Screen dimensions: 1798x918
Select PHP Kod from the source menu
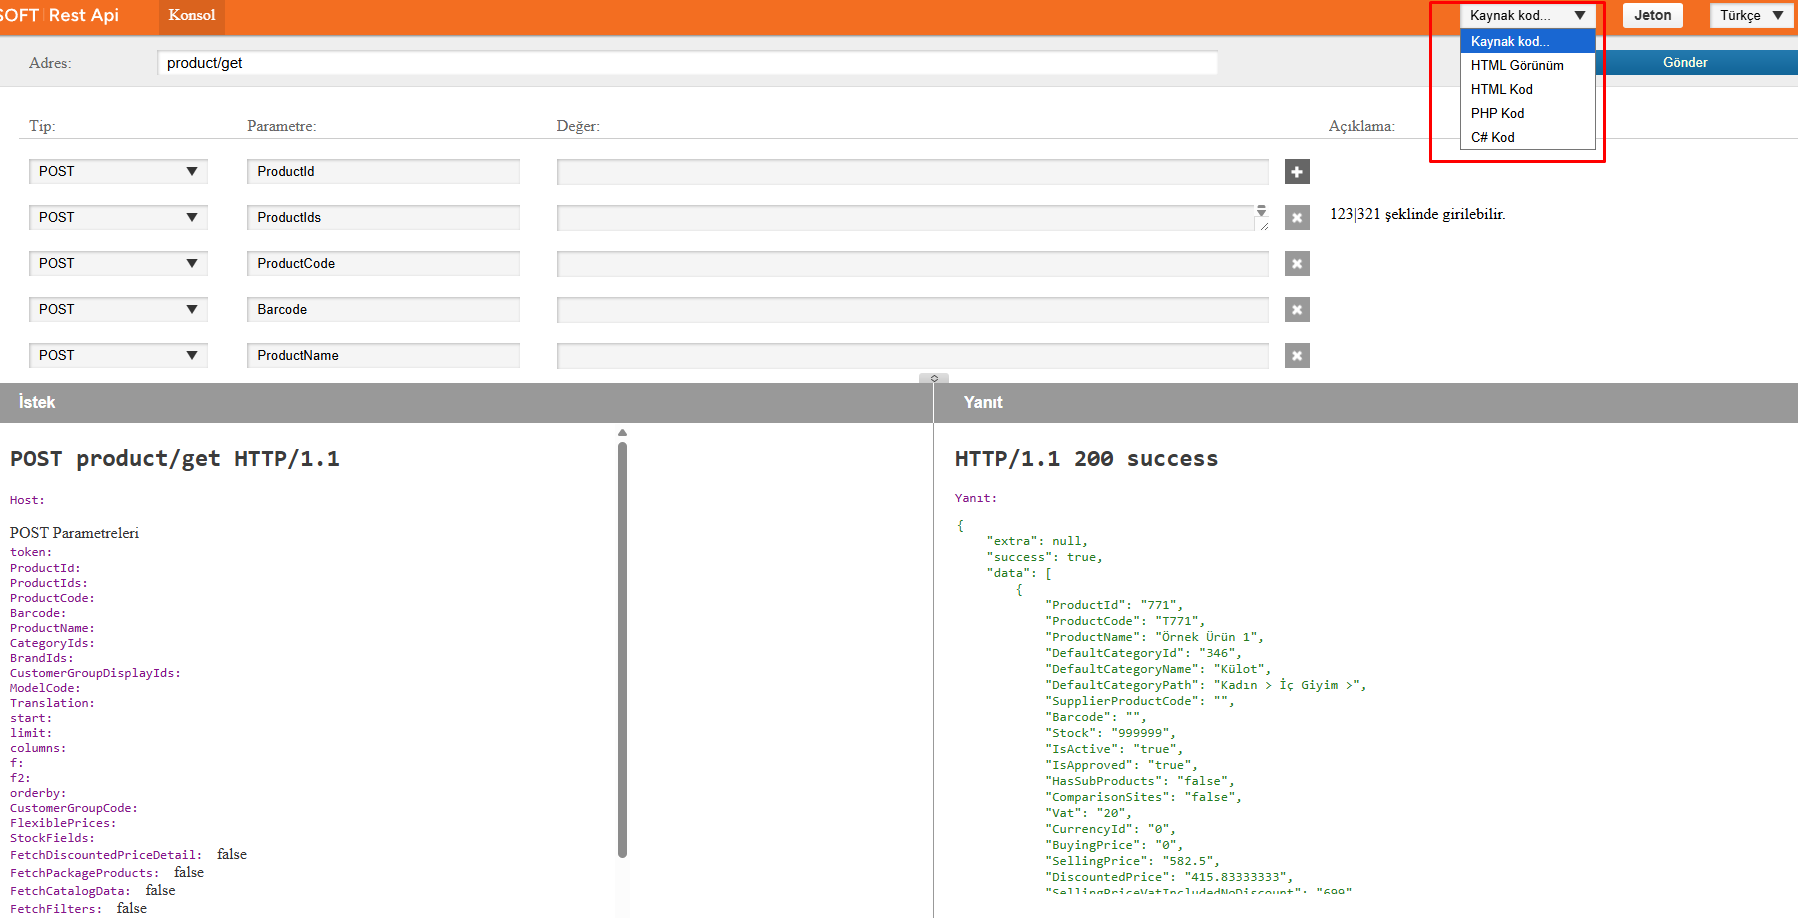(x=1497, y=113)
